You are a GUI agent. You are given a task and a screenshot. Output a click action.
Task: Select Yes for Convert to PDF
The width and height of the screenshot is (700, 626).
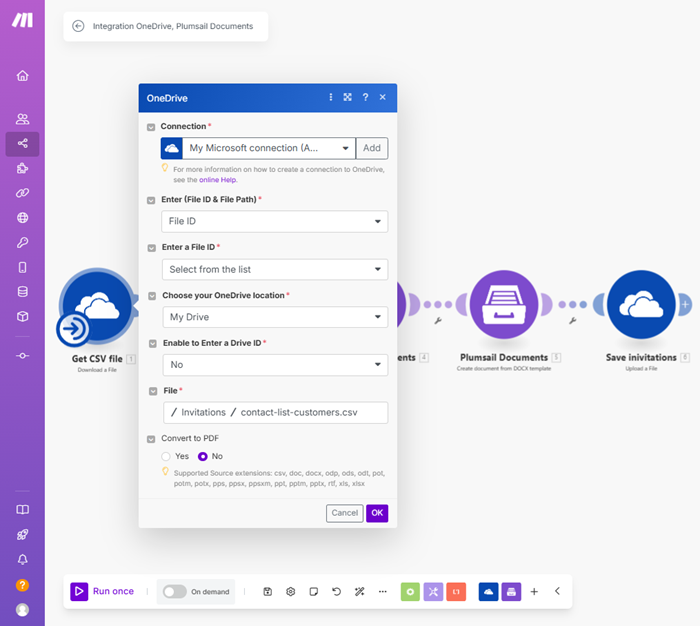point(166,456)
